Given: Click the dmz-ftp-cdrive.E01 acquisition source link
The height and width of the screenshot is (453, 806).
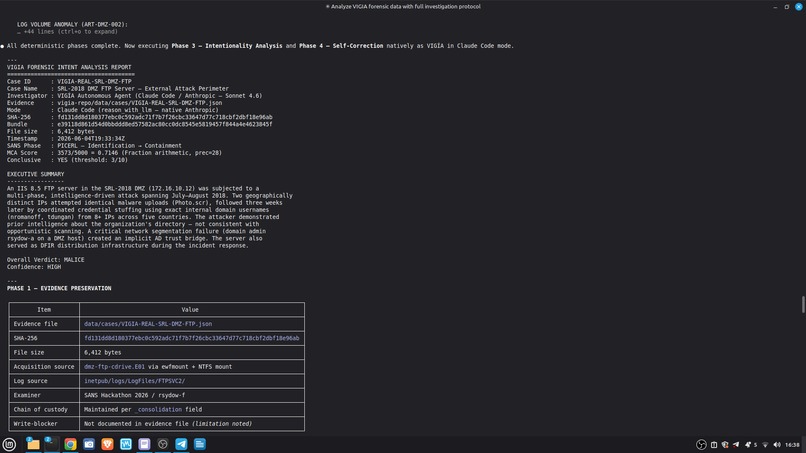Looking at the screenshot, I should 114,367.
